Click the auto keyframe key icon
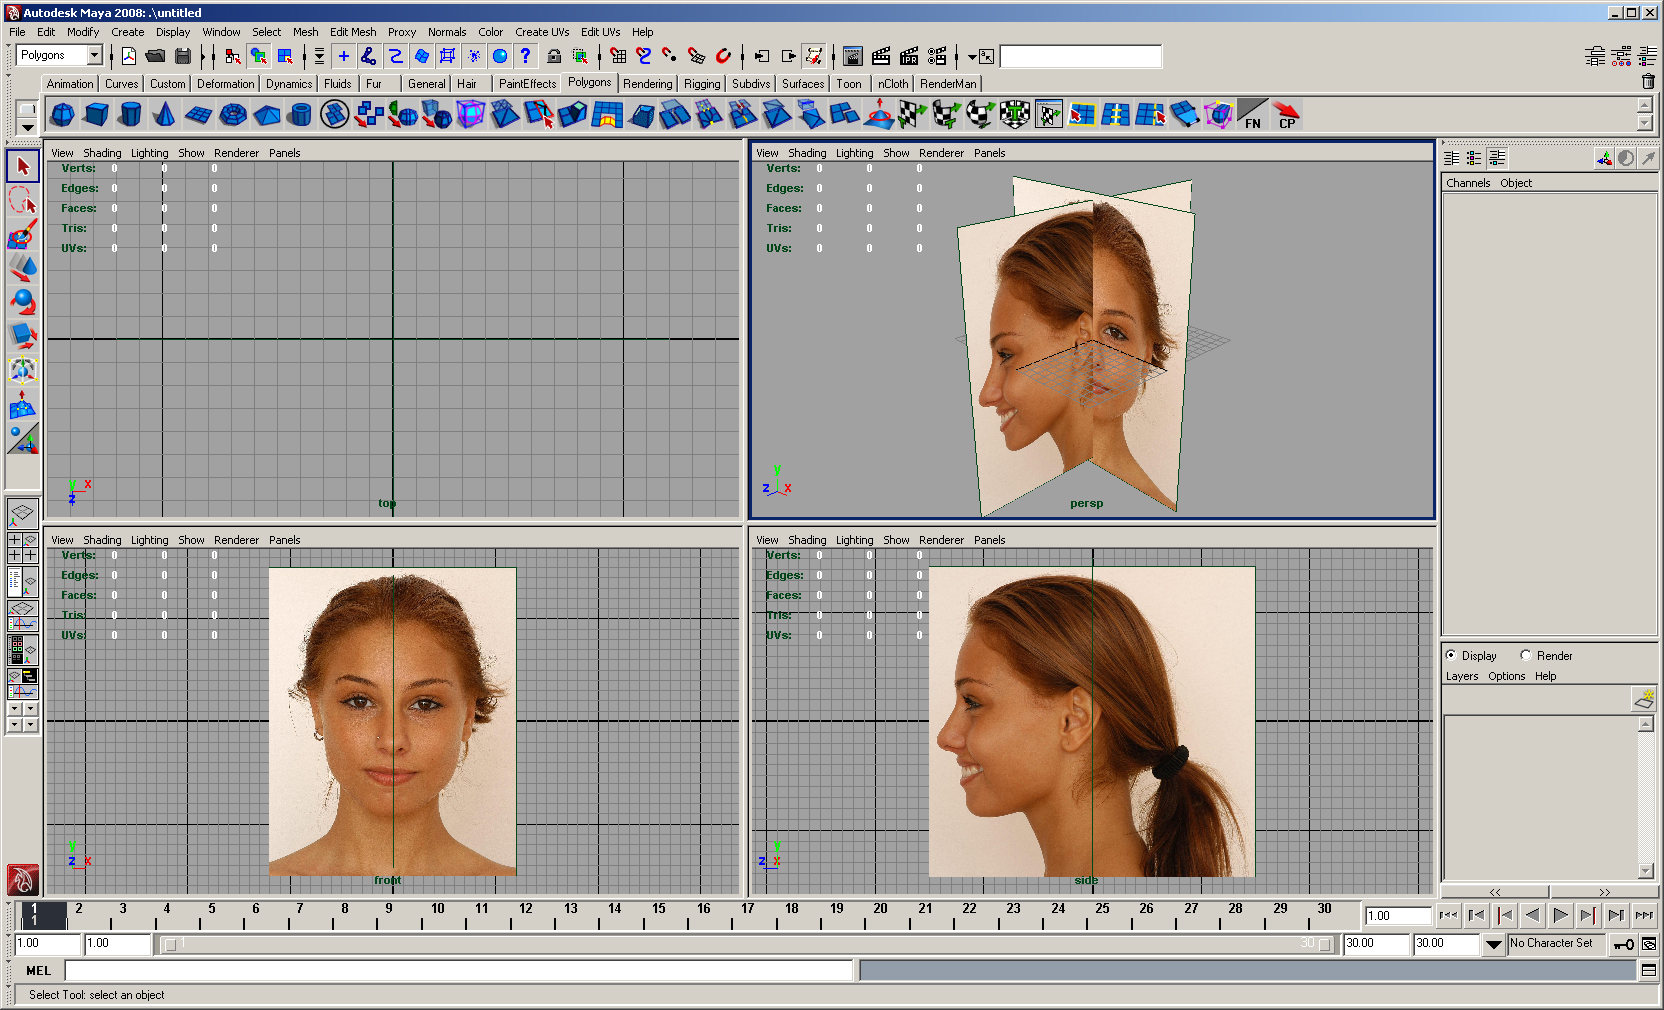Image resolution: width=1664 pixels, height=1010 pixels. point(1623,944)
